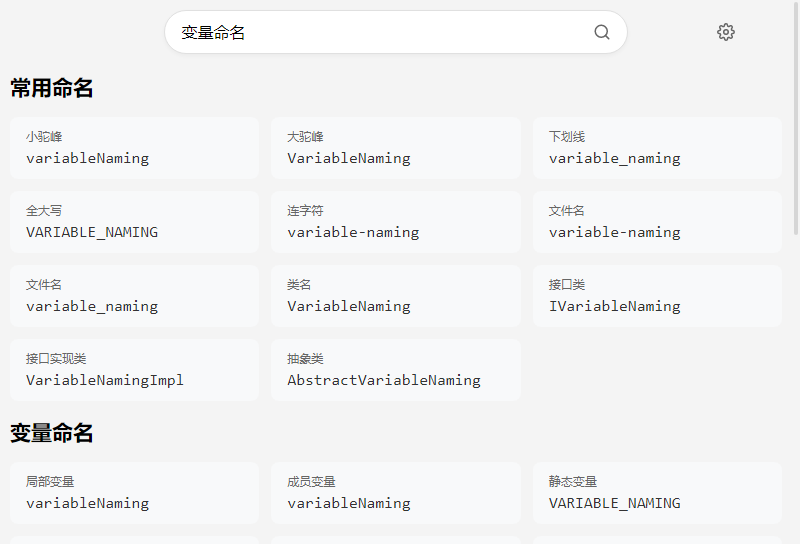Select the 连字符 variable-naming card

pyautogui.click(x=395, y=222)
